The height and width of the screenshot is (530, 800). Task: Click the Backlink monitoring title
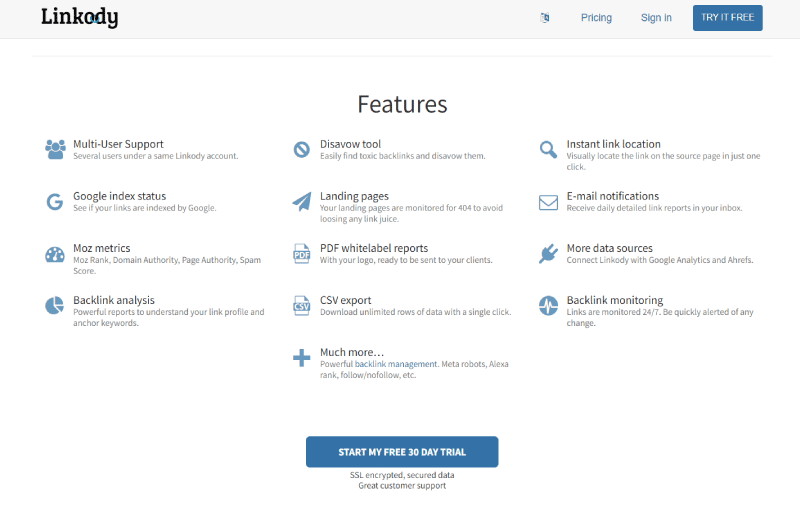pyautogui.click(x=615, y=300)
